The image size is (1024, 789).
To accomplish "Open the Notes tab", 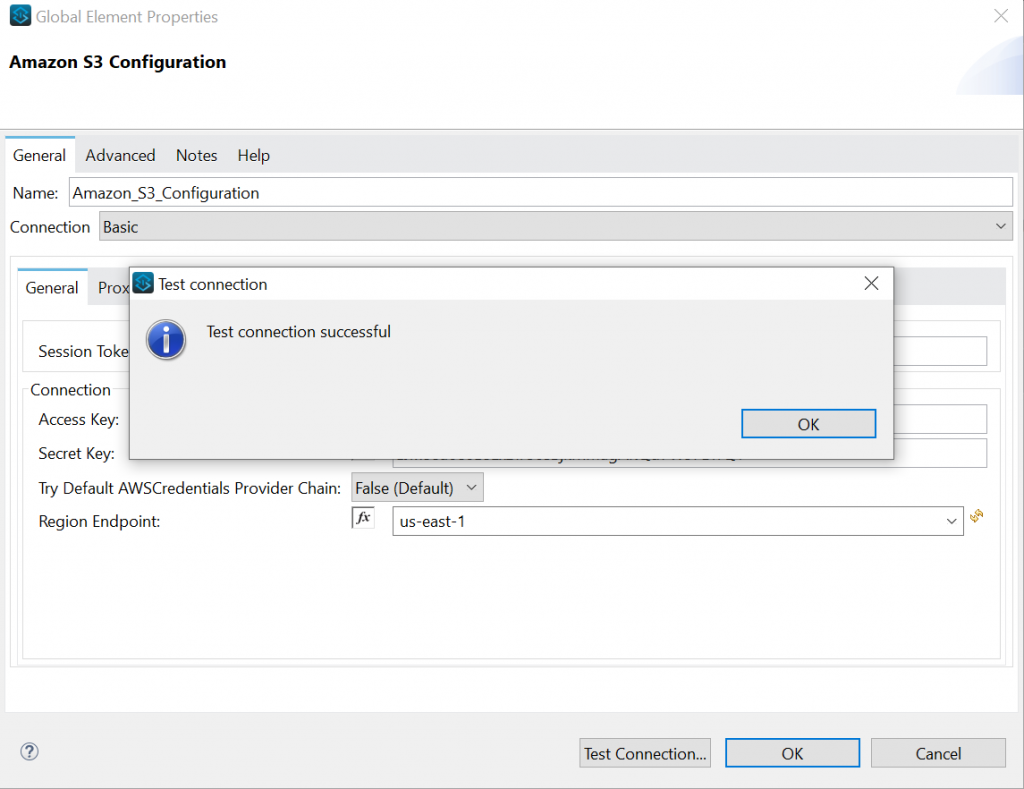I will [x=196, y=155].
